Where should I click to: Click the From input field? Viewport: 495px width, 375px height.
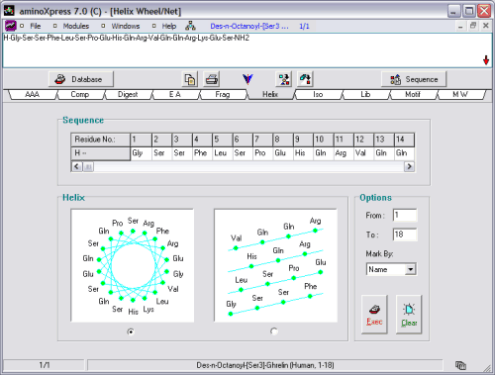pos(405,215)
